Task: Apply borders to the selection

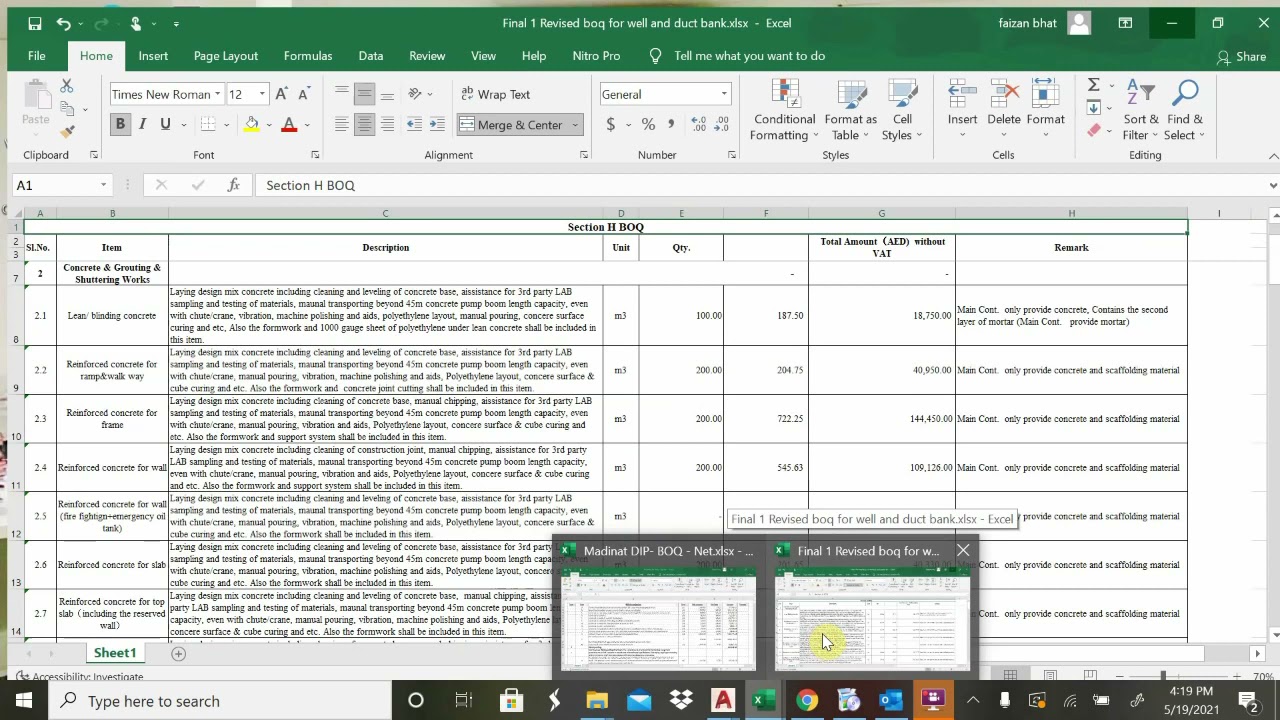Action: coord(208,124)
